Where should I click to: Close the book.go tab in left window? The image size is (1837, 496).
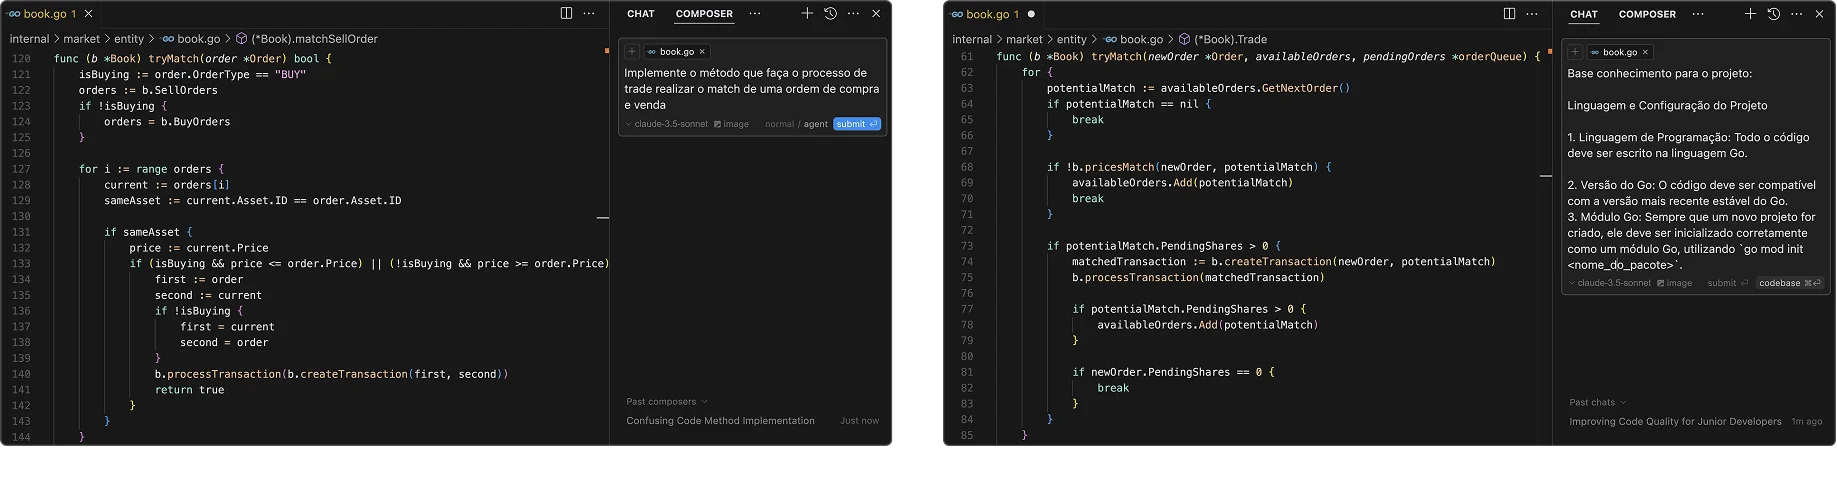89,14
